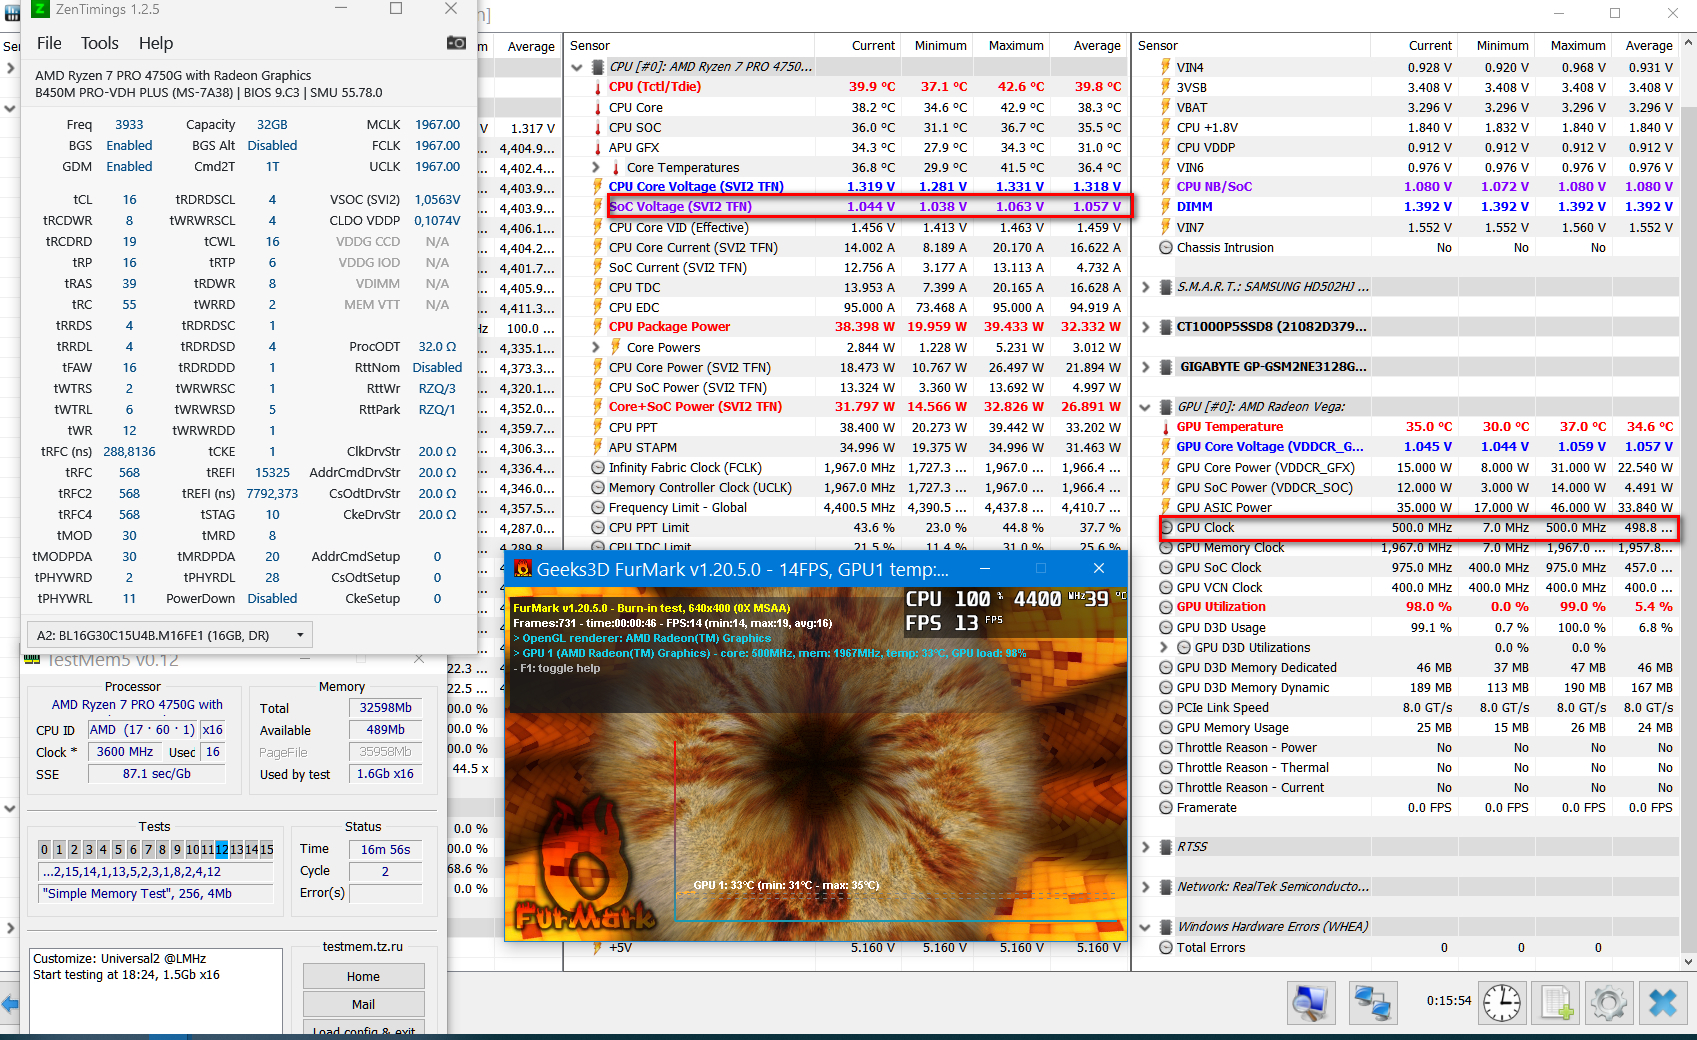
Task: Click the blue back arrow in HWiNFO bottom bar
Action: pyautogui.click(x=10, y=1003)
